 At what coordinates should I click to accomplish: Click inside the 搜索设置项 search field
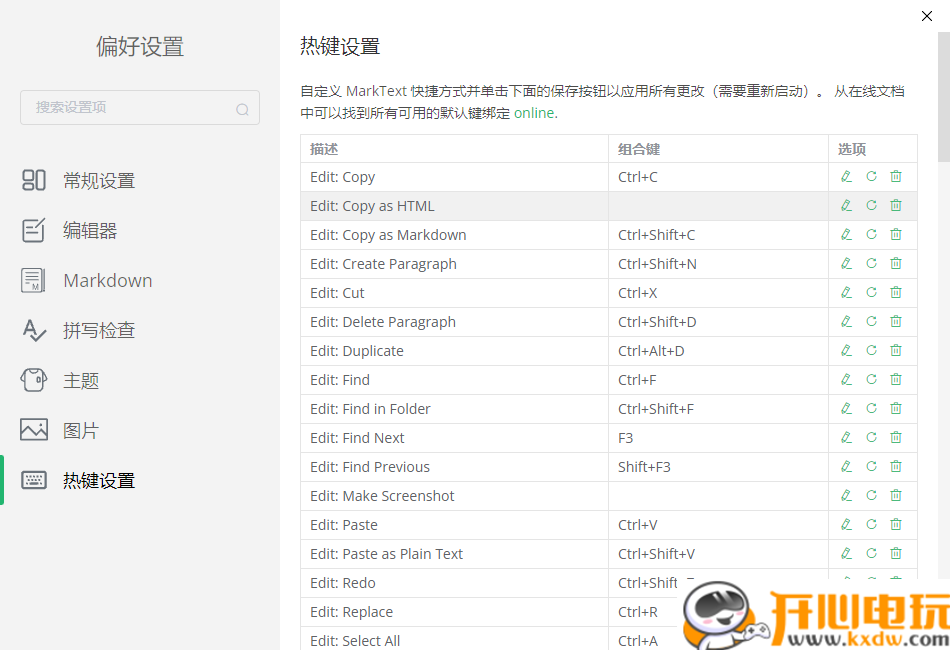point(120,108)
